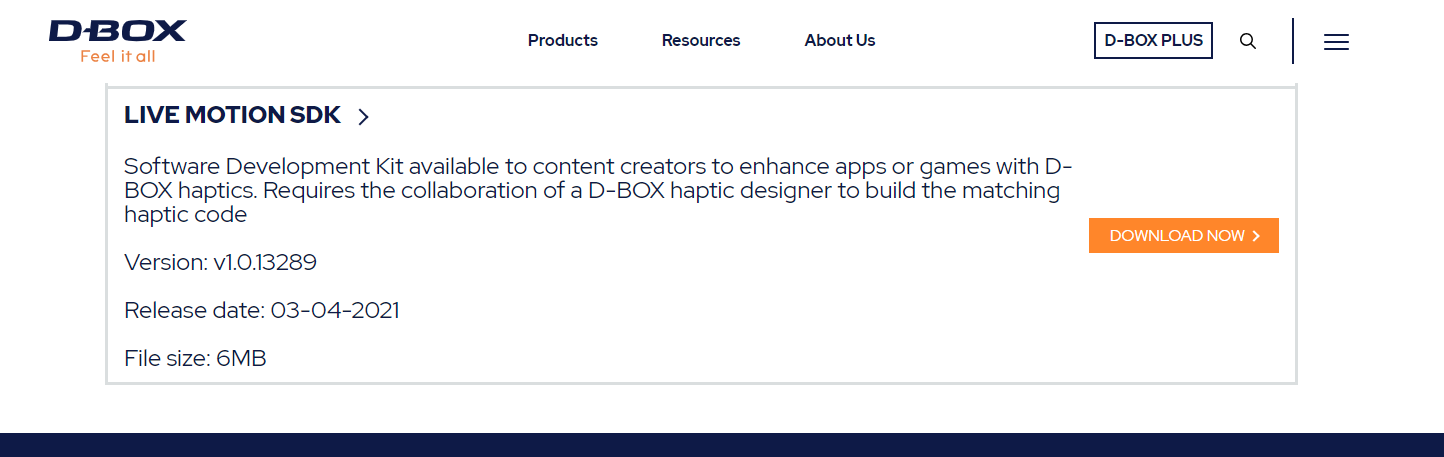Click the chevron next to Live Motion SDK
Screen dimensions: 1444x457
pos(363,116)
